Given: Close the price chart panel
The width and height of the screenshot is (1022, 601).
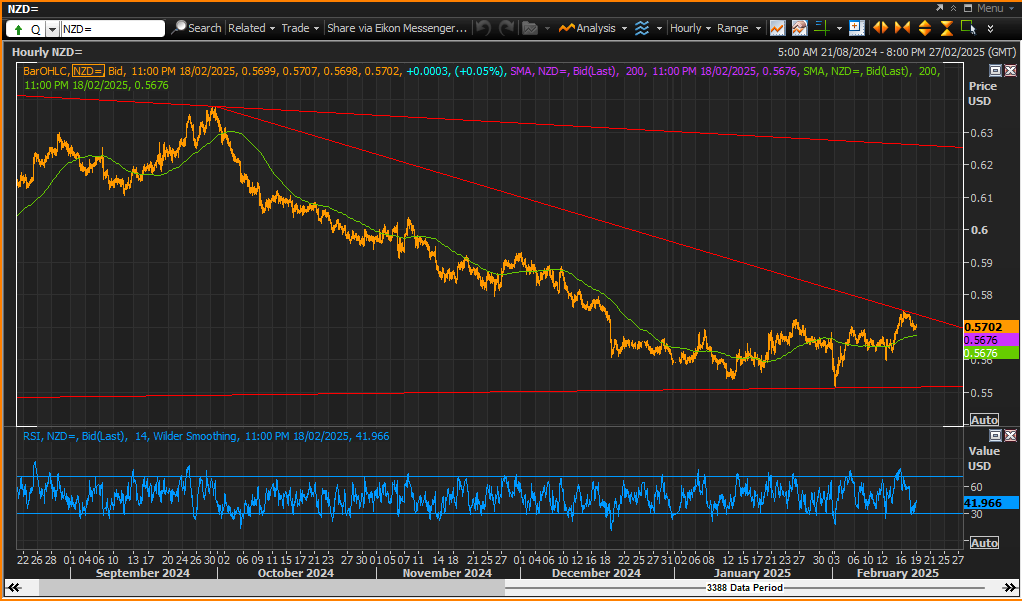Looking at the screenshot, I should (1010, 70).
